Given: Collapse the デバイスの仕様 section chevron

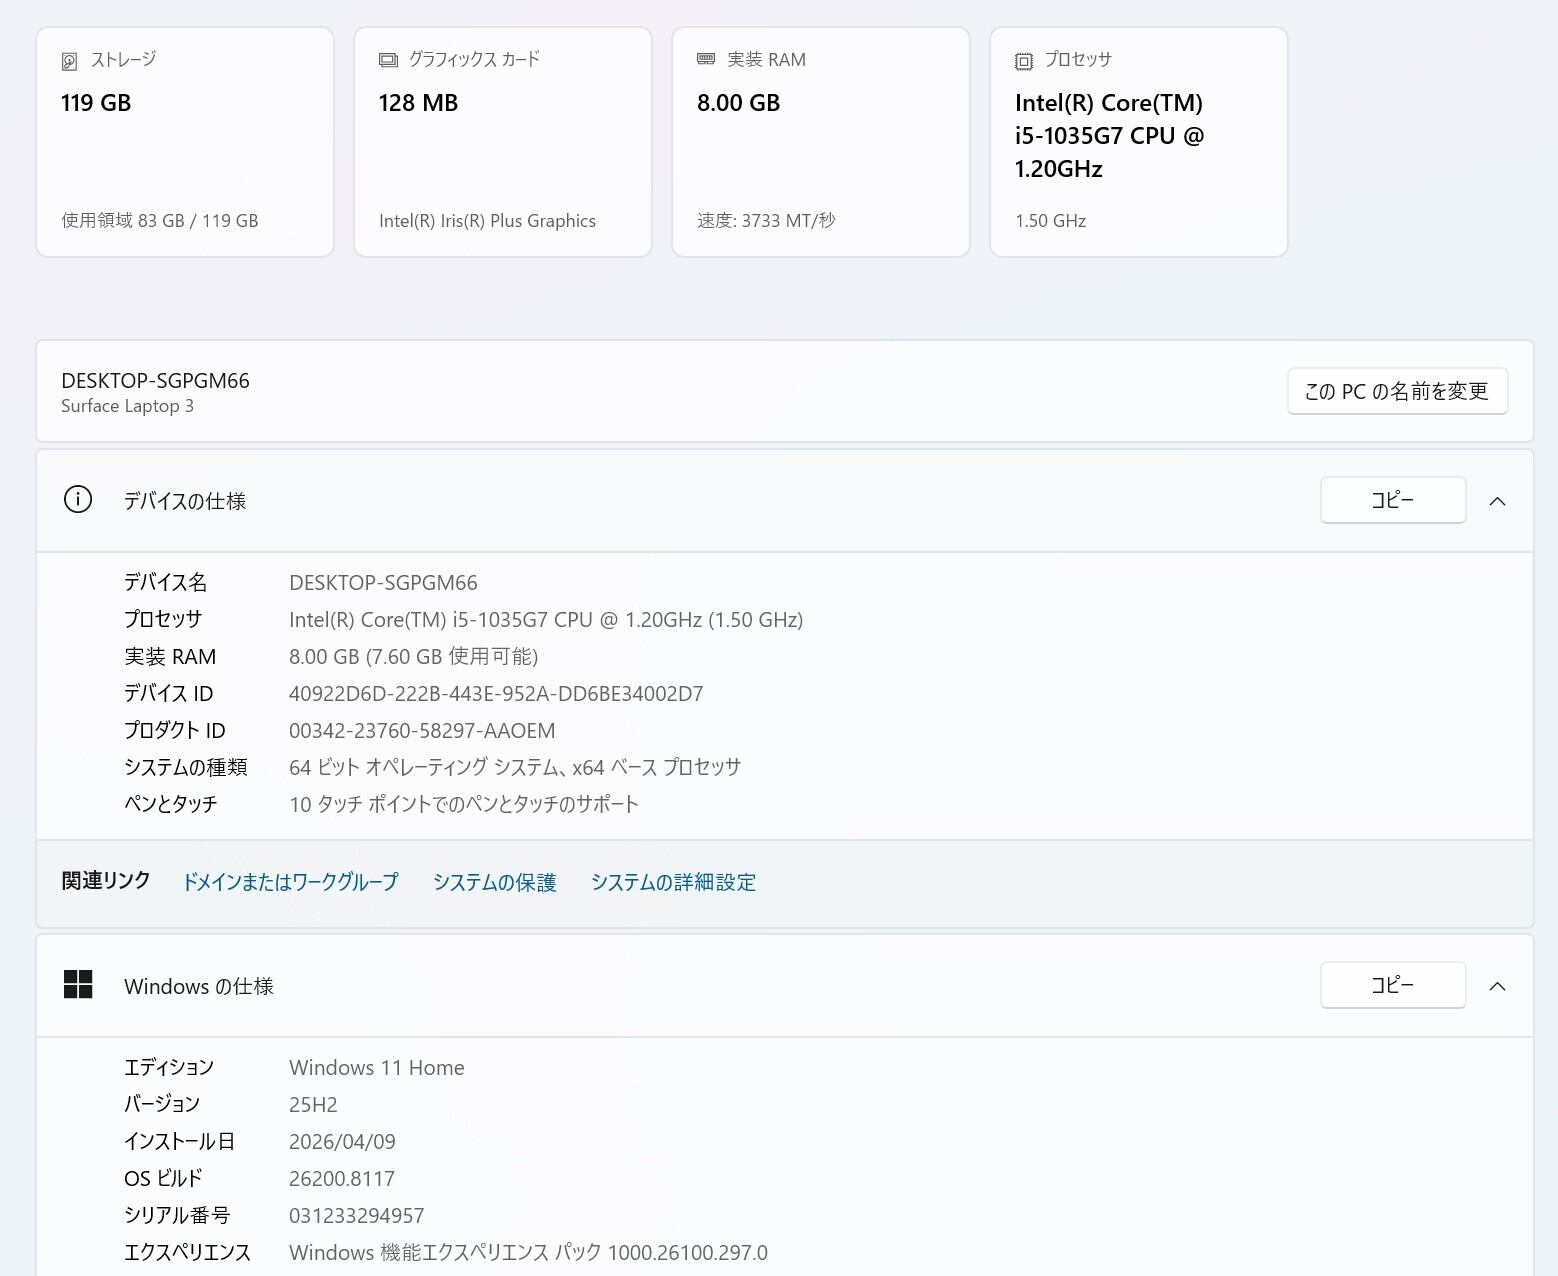Looking at the screenshot, I should [x=1497, y=501].
